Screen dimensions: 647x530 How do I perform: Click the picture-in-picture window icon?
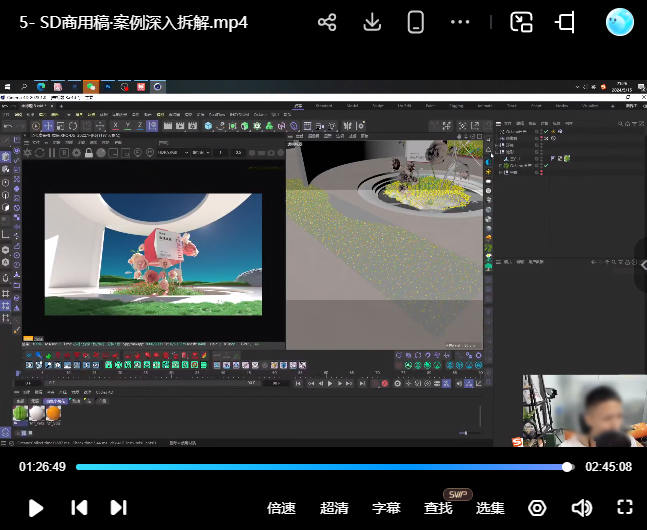click(x=521, y=22)
